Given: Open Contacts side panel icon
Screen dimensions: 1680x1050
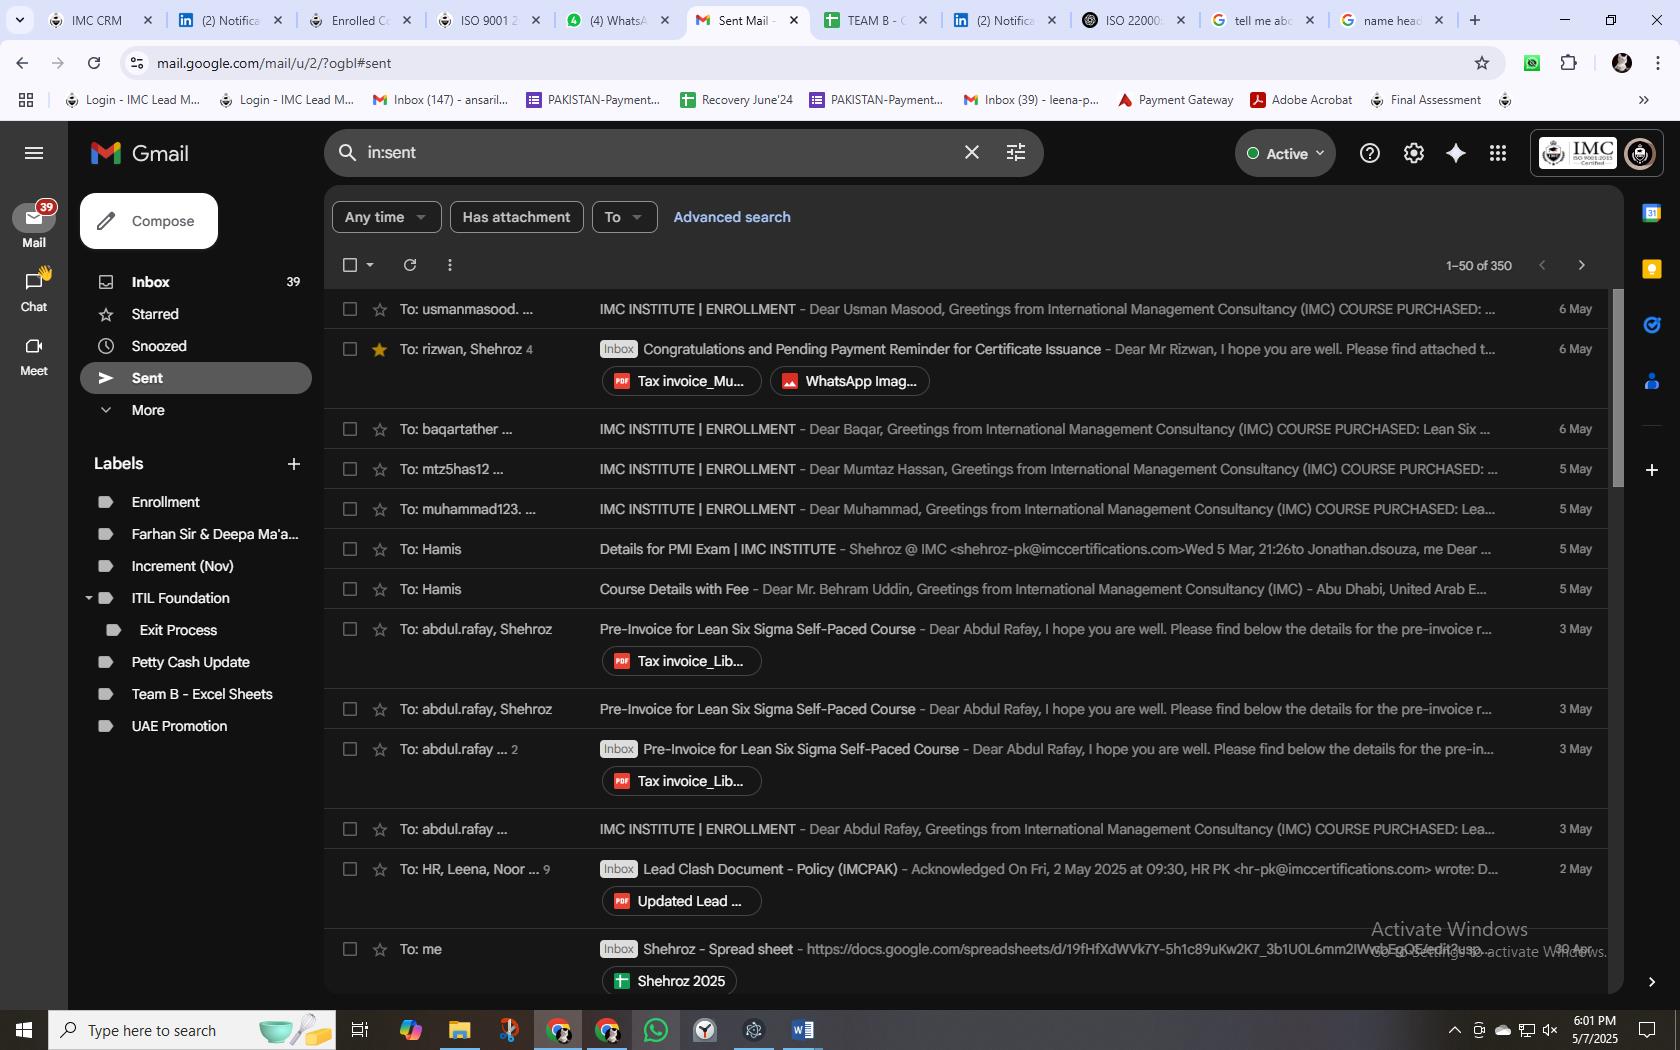Looking at the screenshot, I should click(x=1651, y=381).
